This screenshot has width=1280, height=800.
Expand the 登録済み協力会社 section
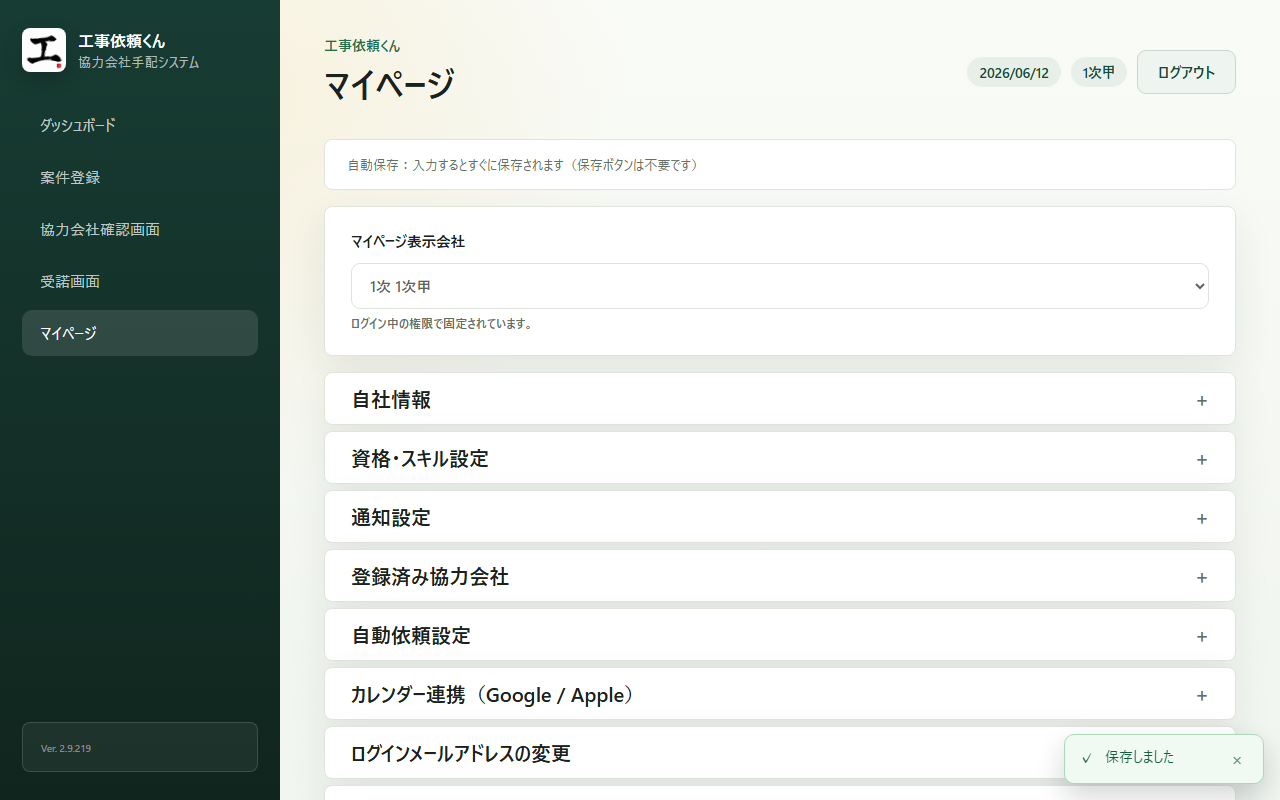(x=780, y=576)
